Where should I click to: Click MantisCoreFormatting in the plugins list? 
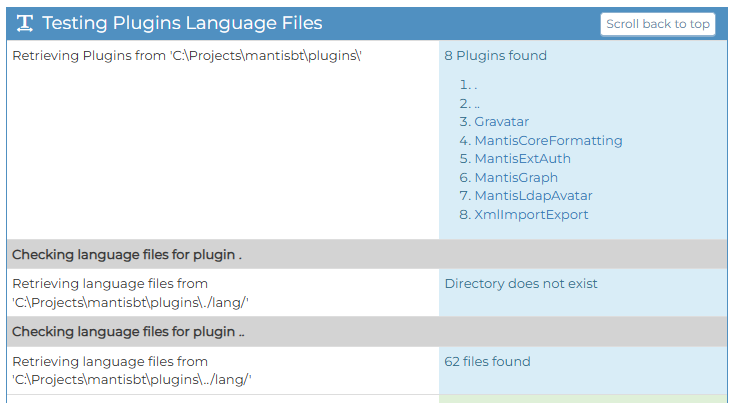tap(548, 141)
